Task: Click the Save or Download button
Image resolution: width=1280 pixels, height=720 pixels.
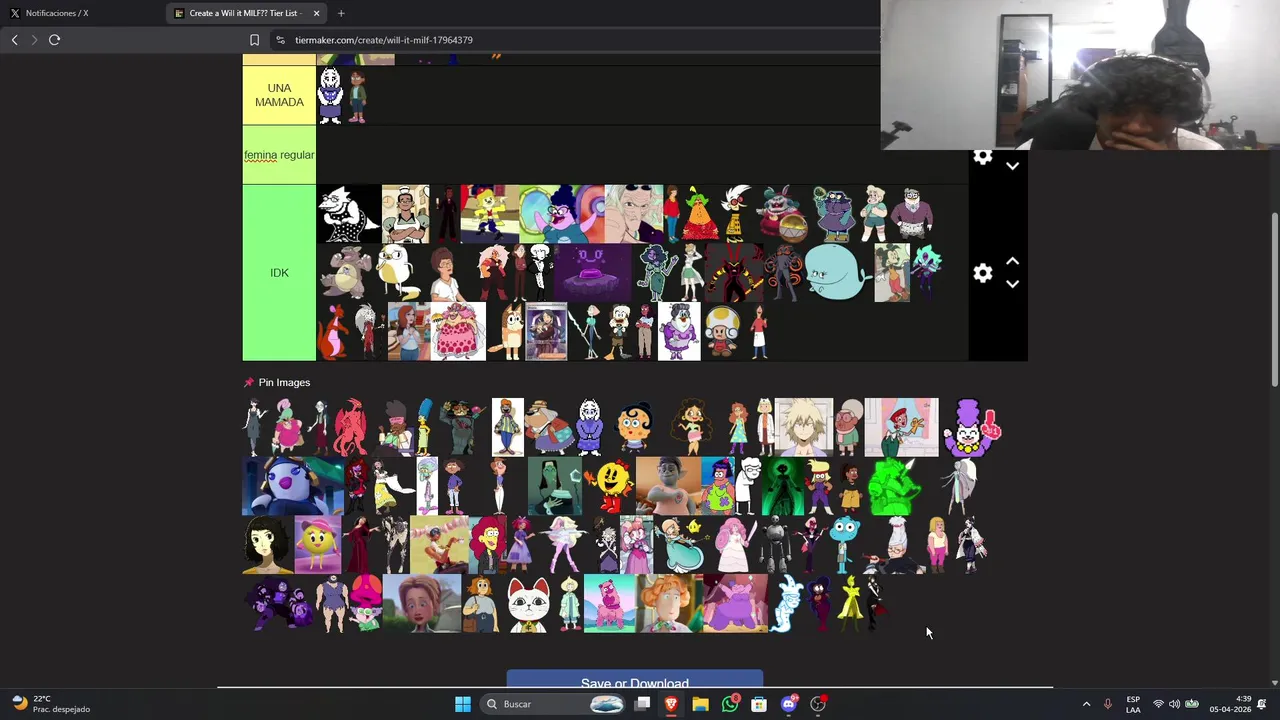Action: [635, 681]
